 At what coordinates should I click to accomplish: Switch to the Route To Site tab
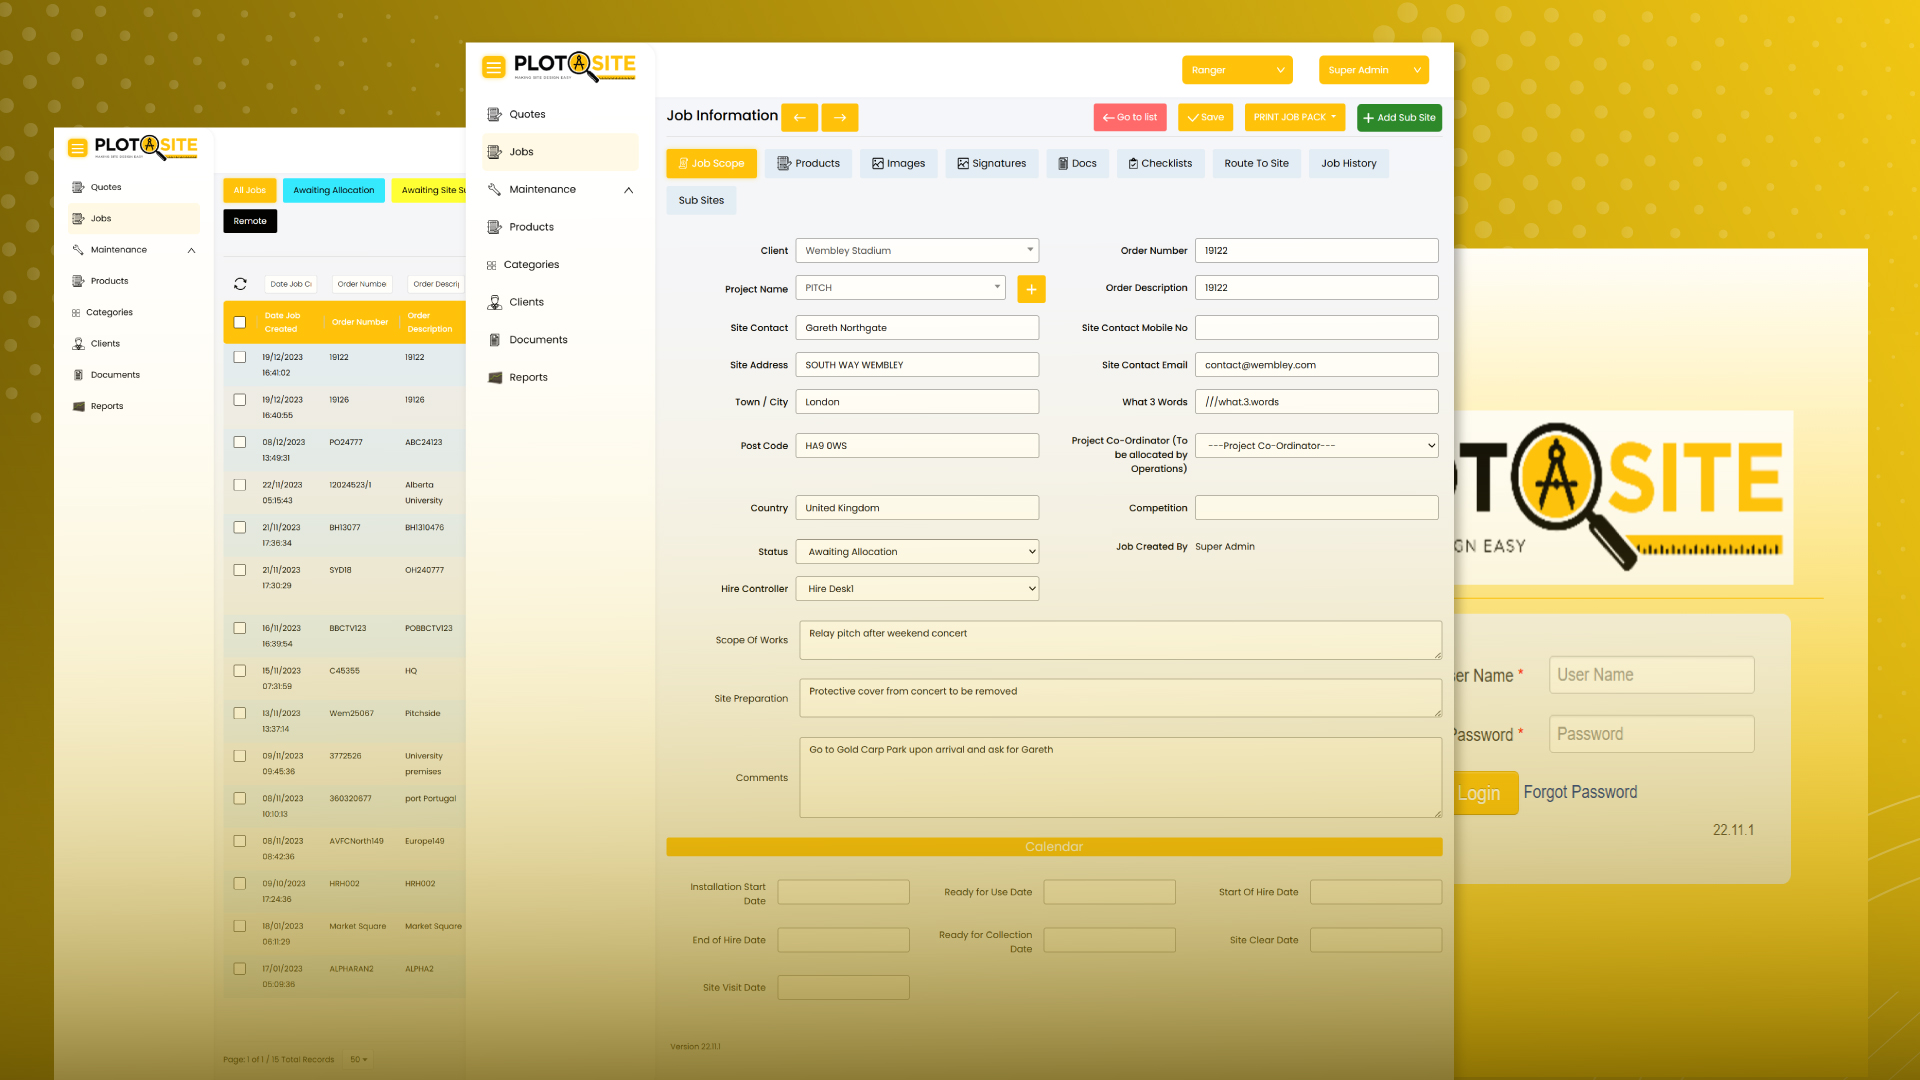pyautogui.click(x=1256, y=164)
